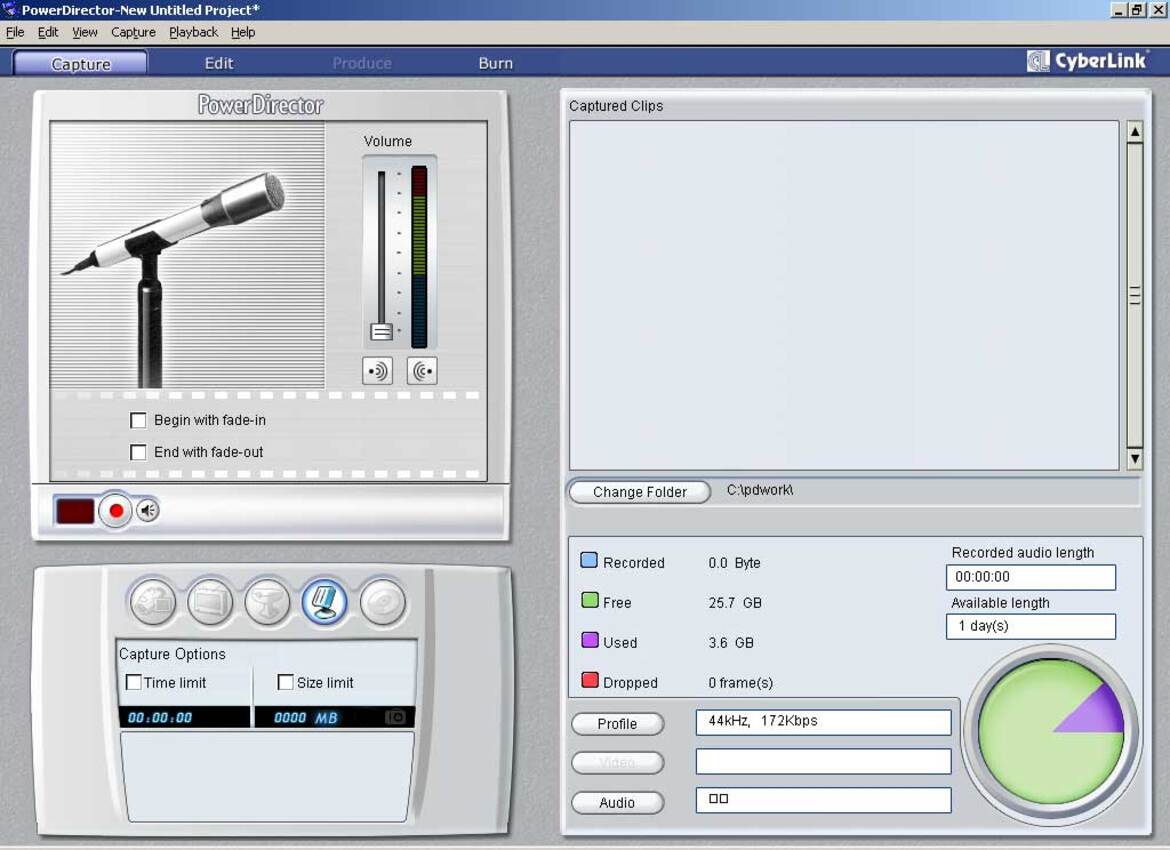Click the Dropped red color swatch

coord(589,680)
